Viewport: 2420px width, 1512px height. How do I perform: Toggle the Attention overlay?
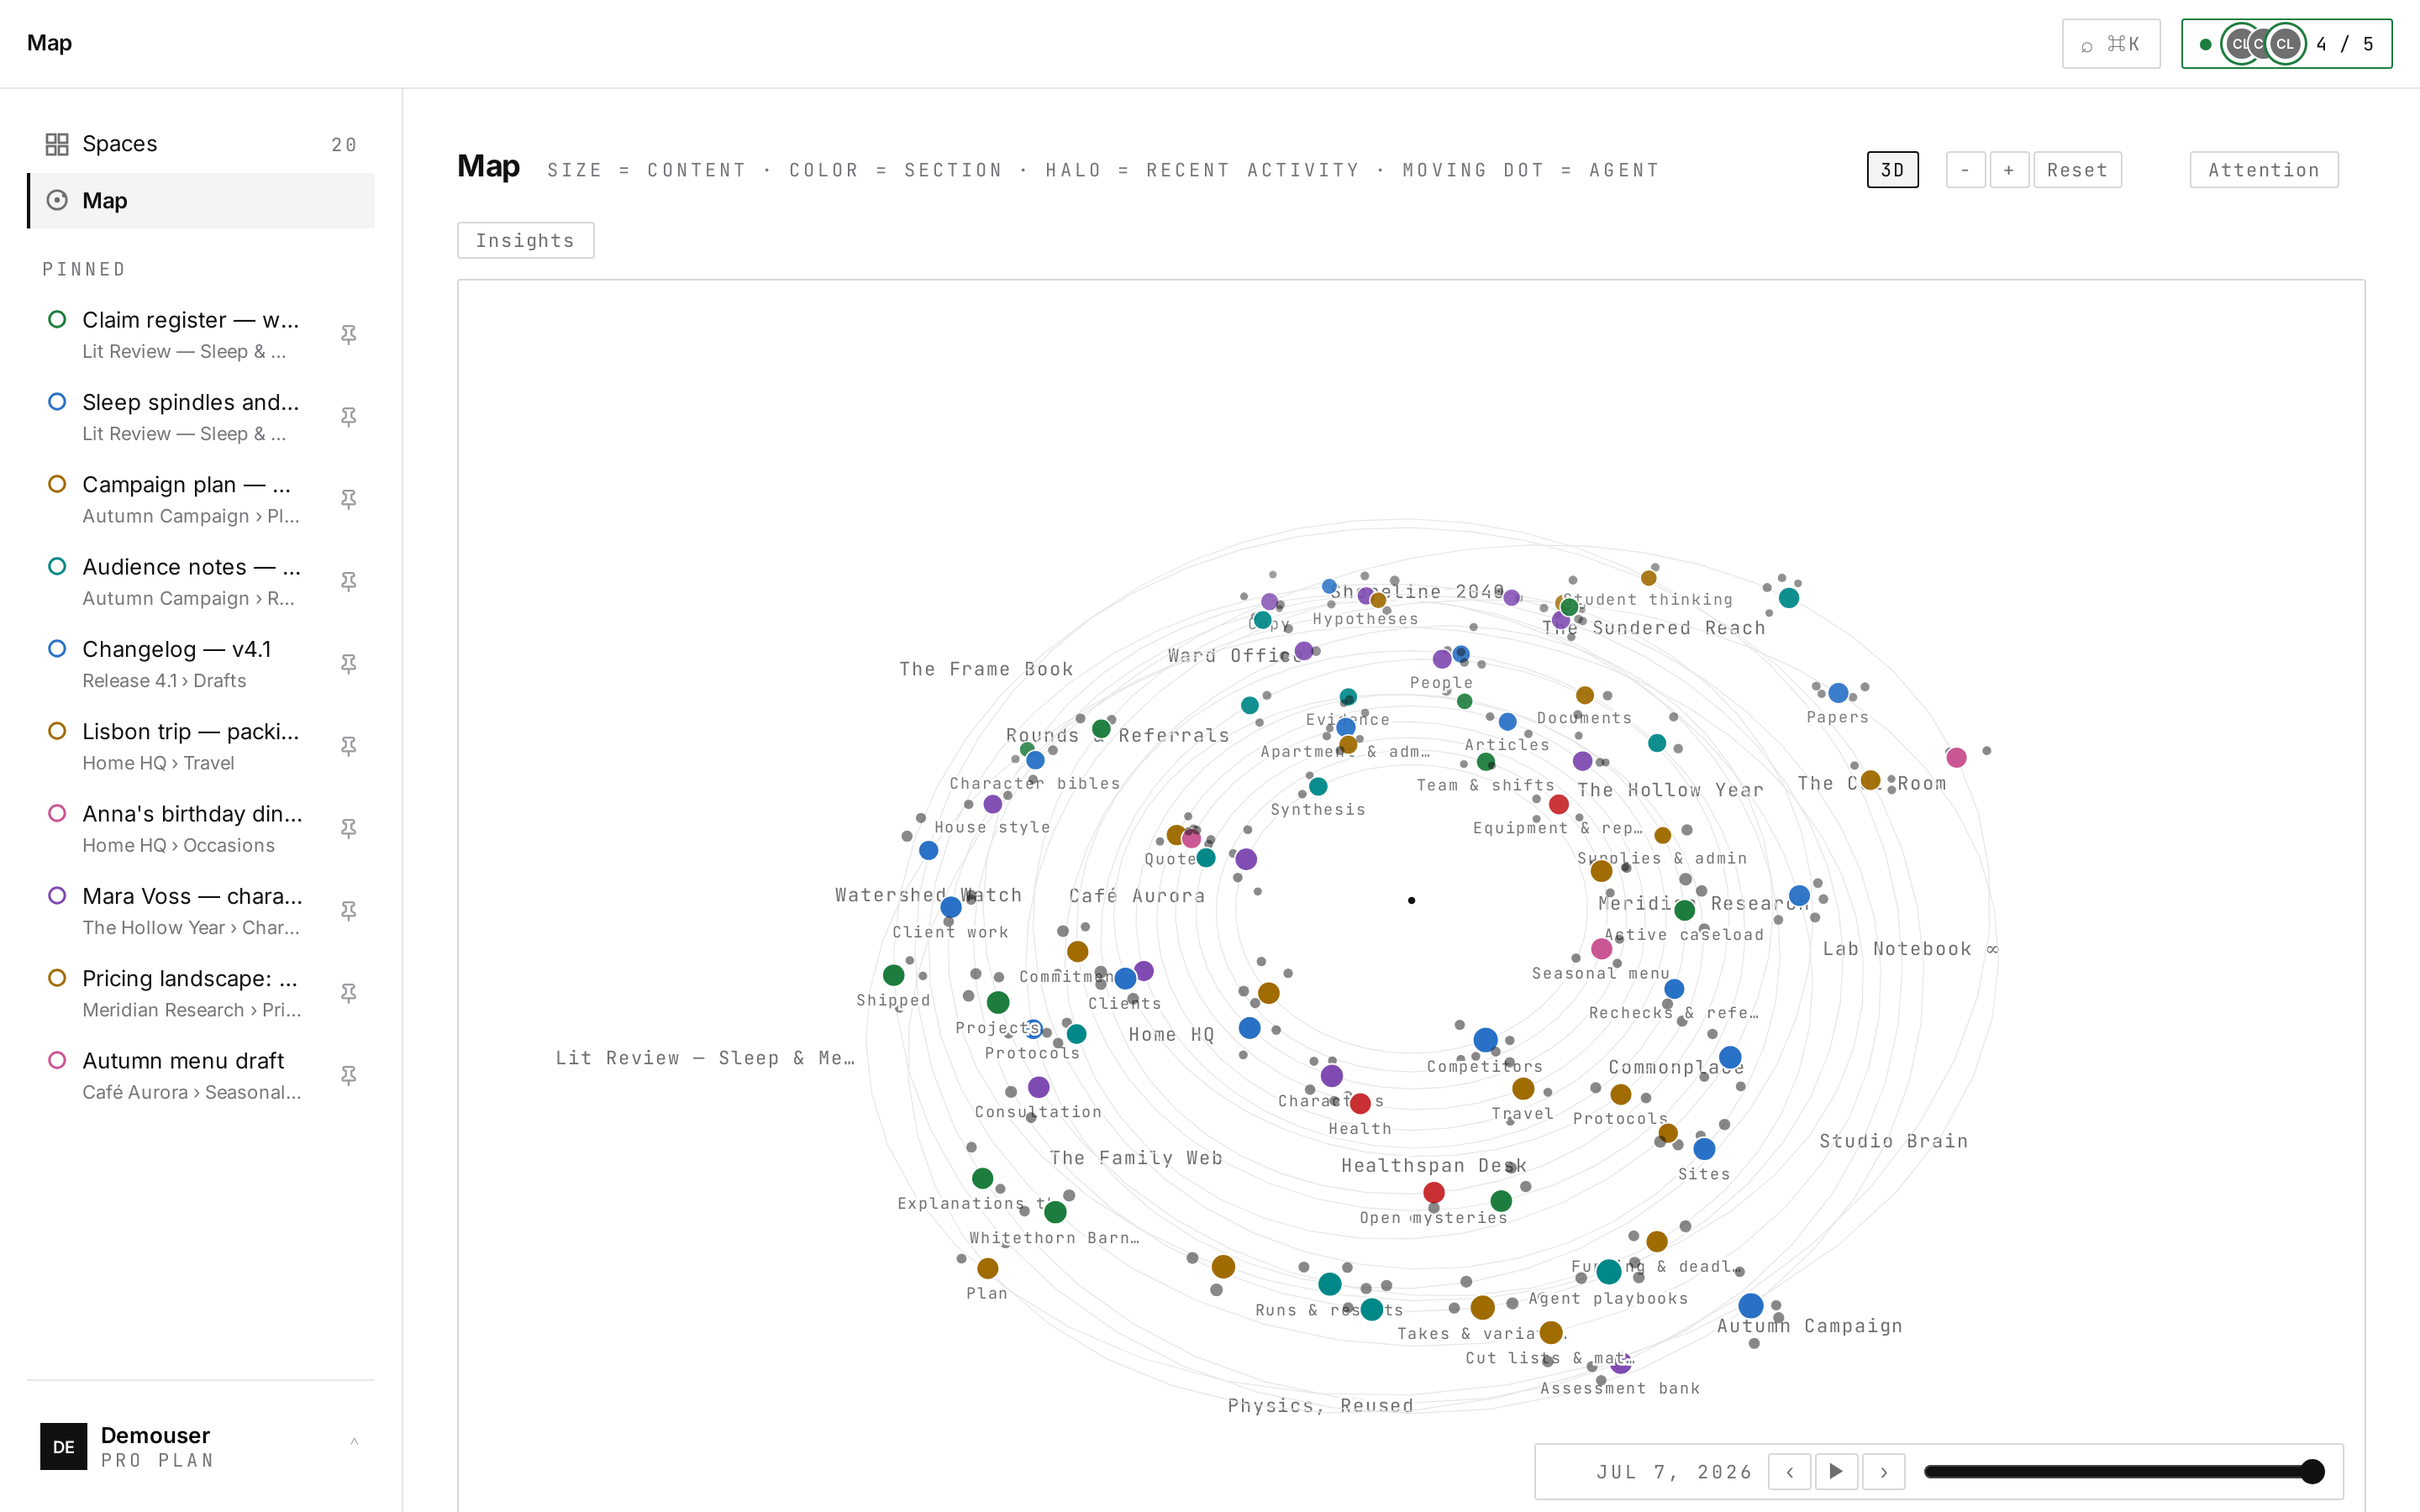pyautogui.click(x=2263, y=170)
